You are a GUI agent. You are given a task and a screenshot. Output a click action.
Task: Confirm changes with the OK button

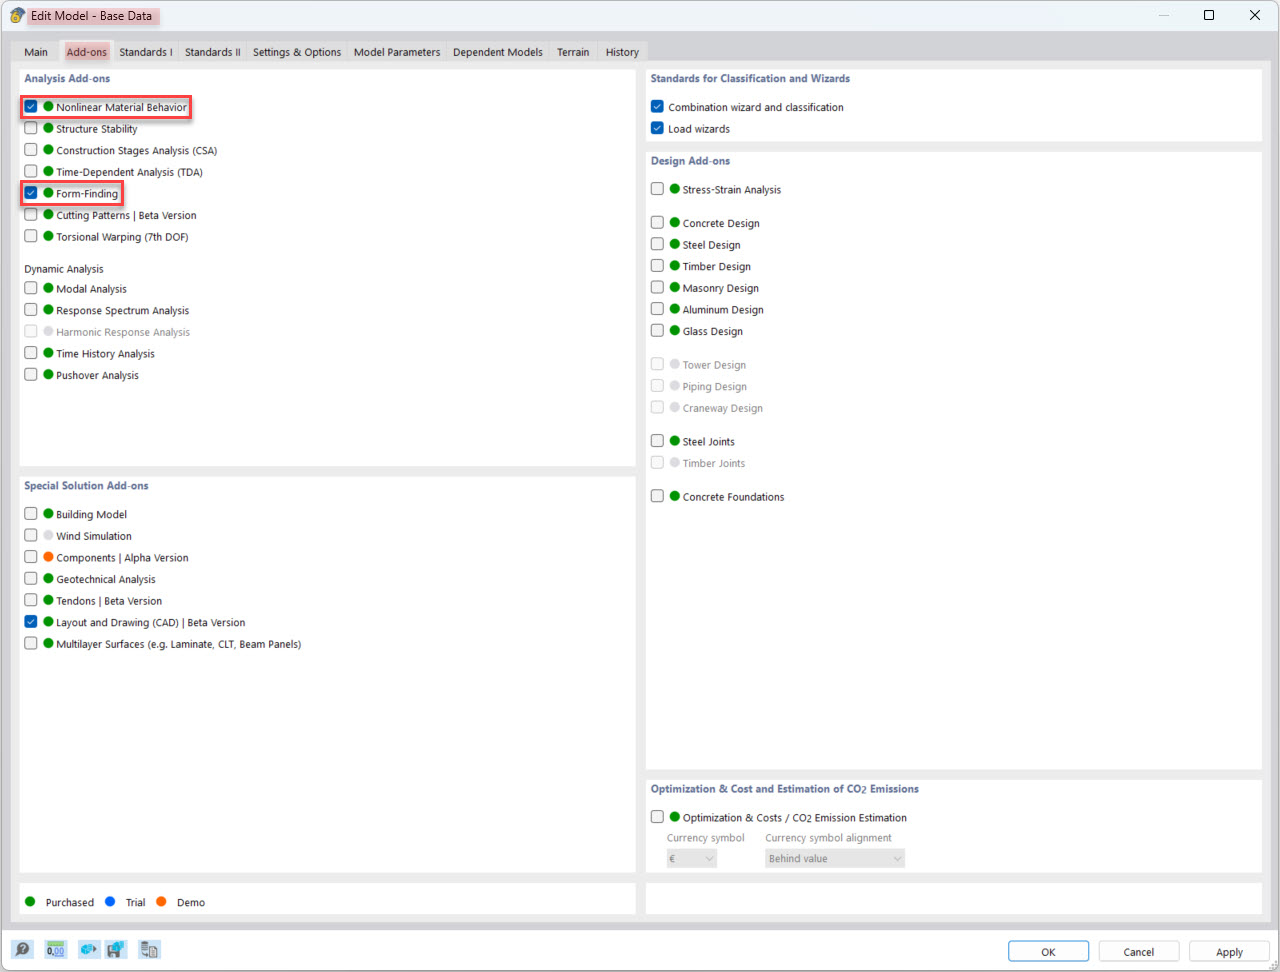coord(1048,951)
